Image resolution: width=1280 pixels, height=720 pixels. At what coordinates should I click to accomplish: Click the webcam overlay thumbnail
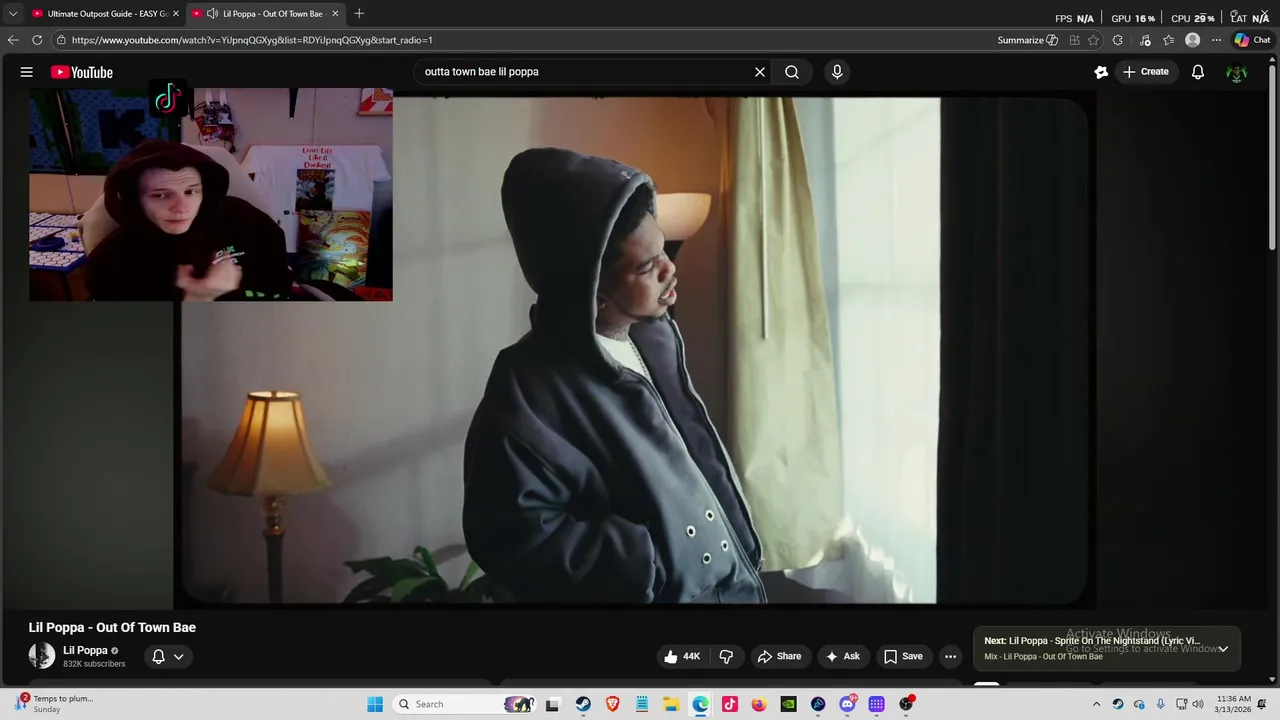pyautogui.click(x=211, y=194)
